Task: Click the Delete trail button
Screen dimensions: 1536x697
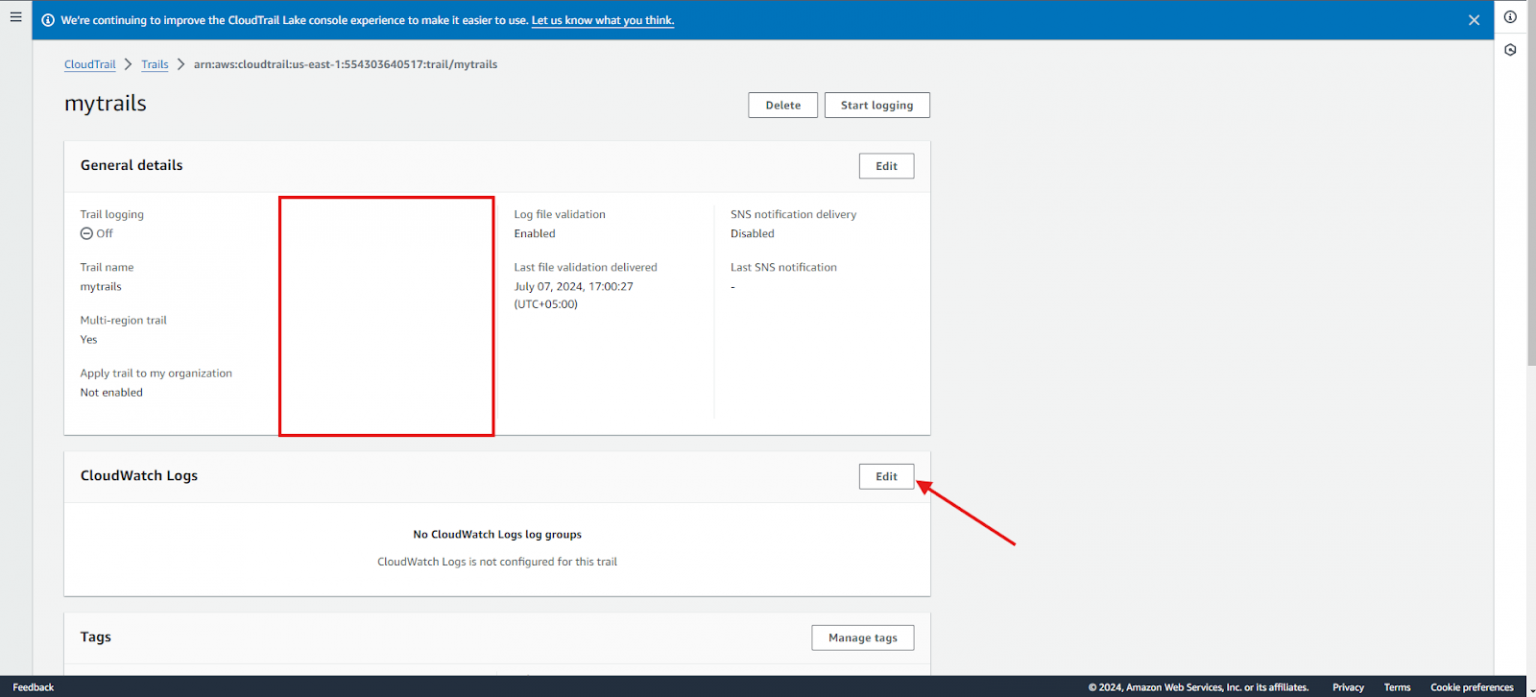Action: point(782,104)
